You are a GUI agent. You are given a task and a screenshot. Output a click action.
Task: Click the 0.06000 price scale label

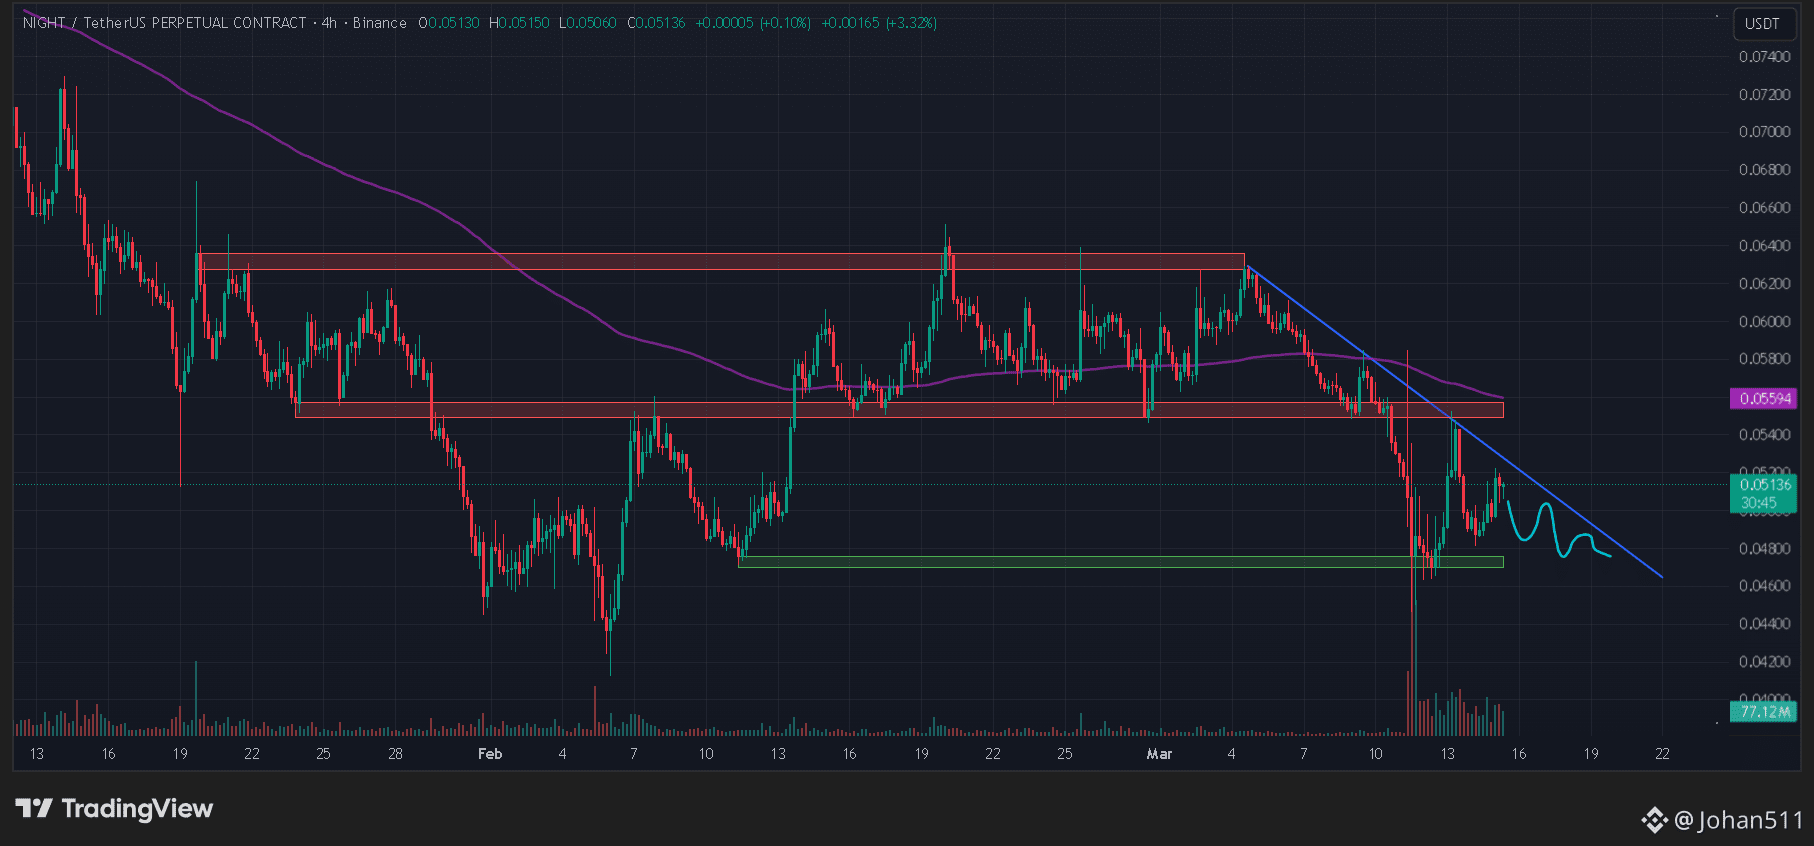[1764, 322]
